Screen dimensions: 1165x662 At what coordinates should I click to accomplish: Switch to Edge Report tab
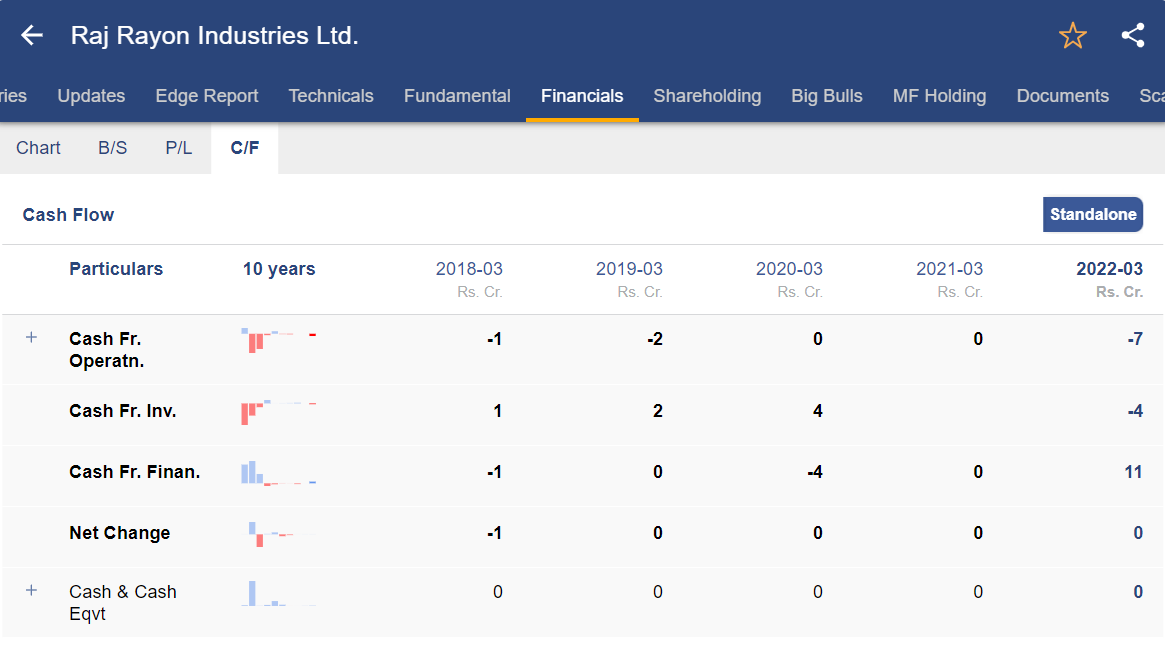tap(207, 96)
